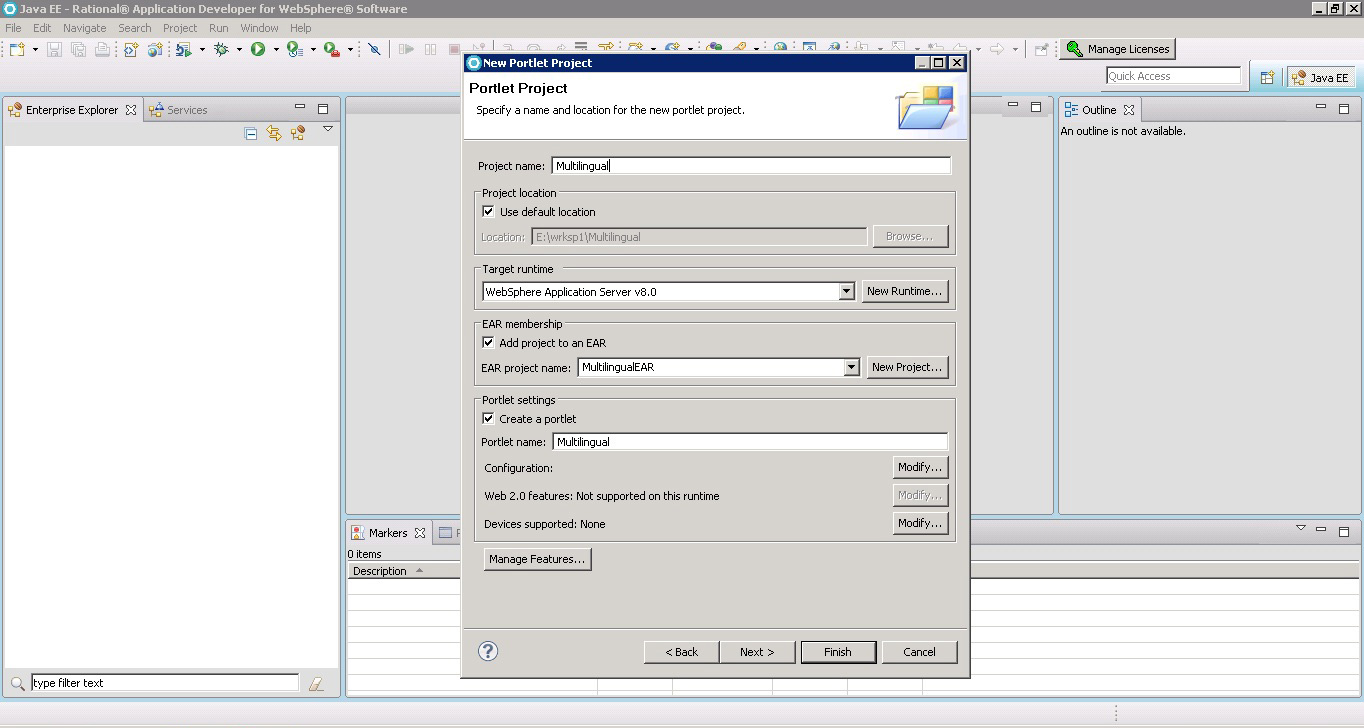
Task: Minimize the Outline view panel
Action: tap(1321, 107)
